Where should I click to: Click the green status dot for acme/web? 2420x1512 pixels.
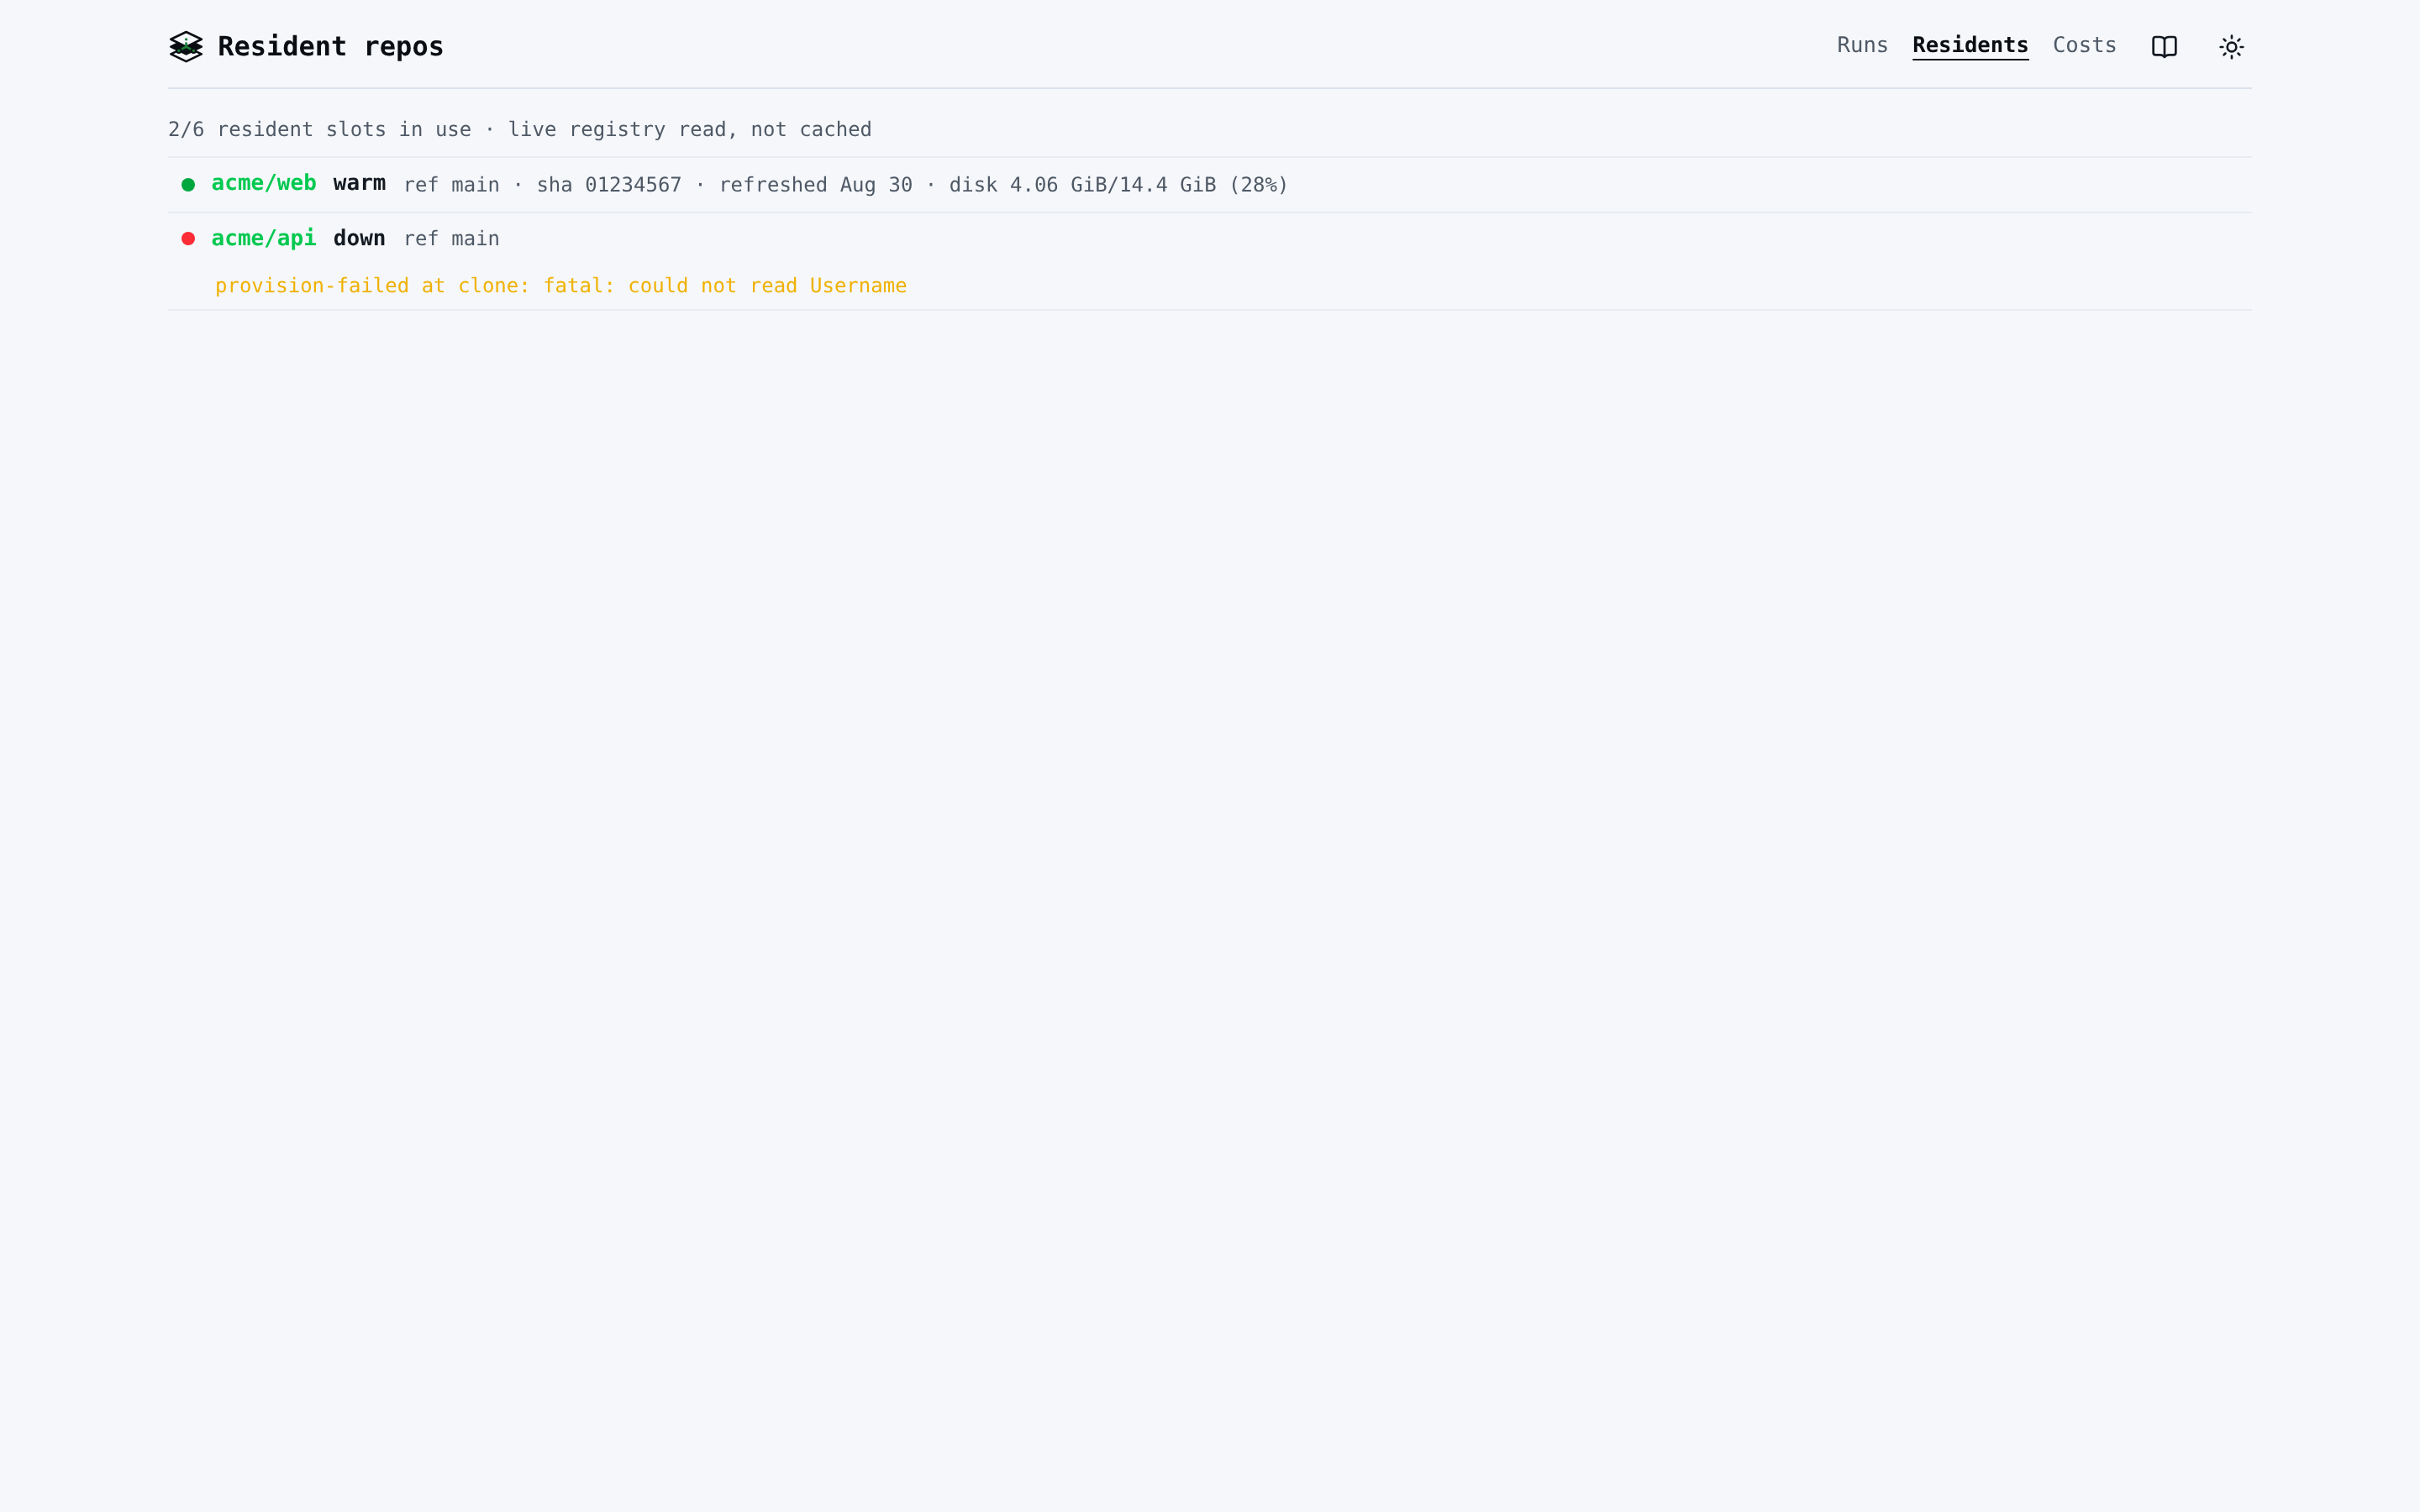click(188, 184)
